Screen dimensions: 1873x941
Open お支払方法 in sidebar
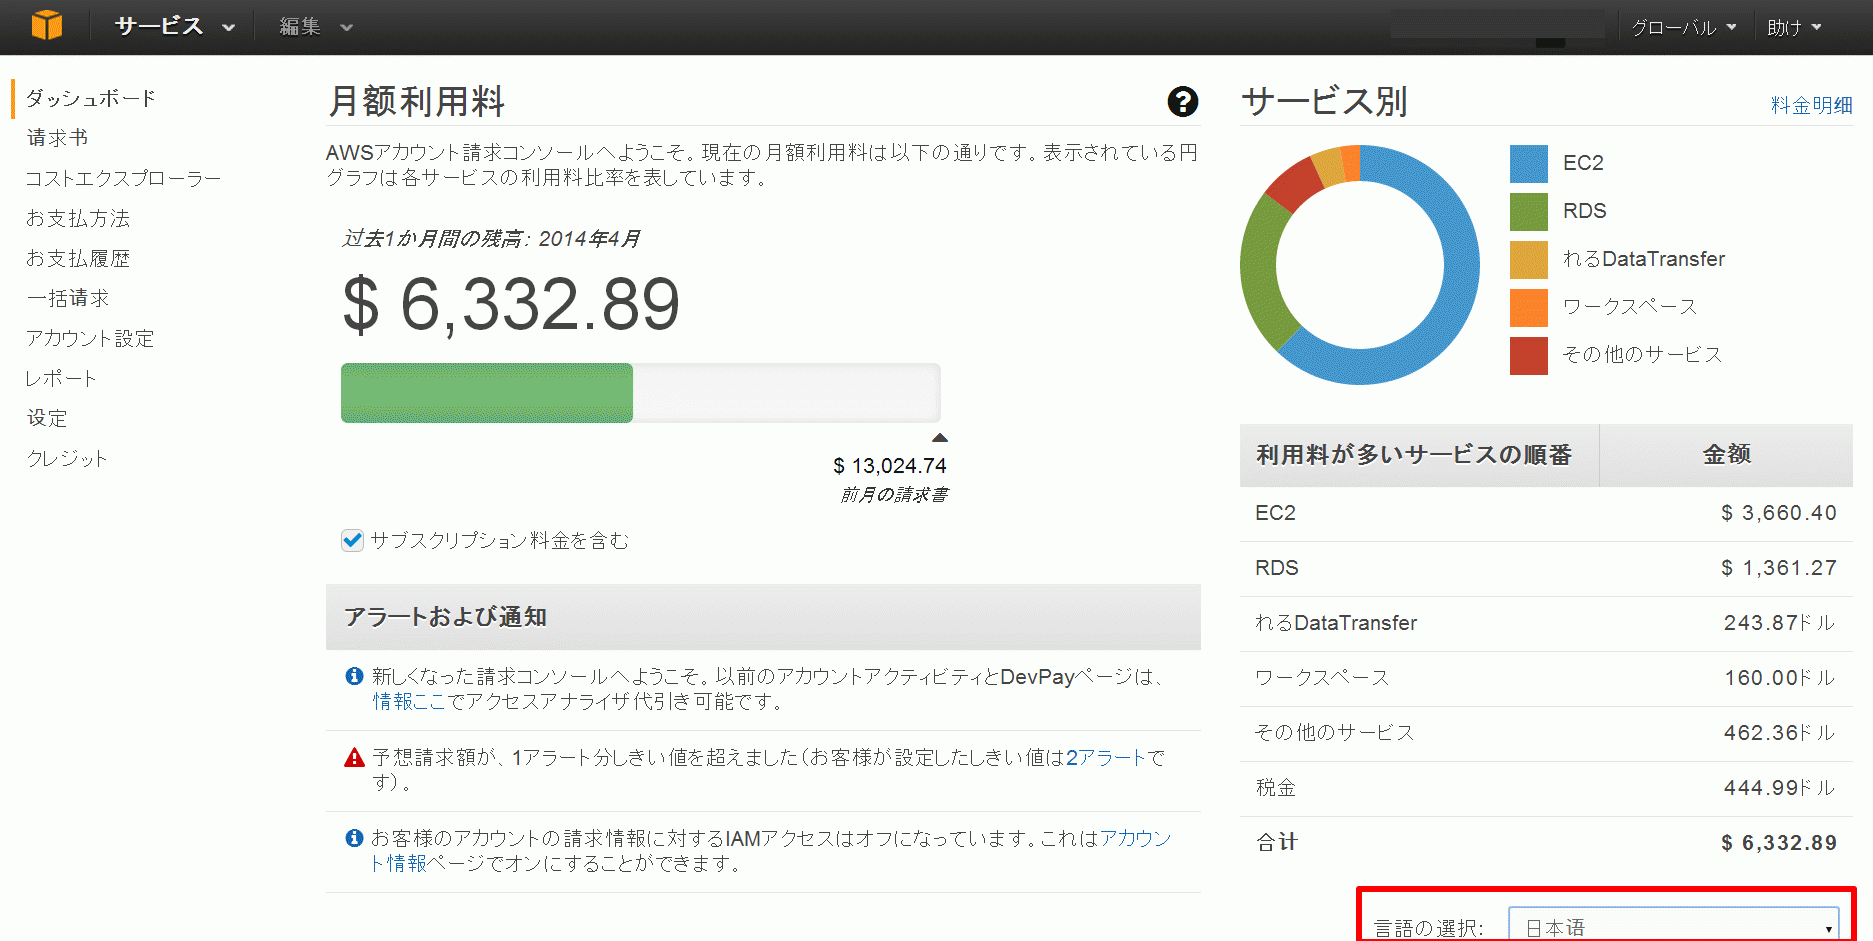pos(78,218)
